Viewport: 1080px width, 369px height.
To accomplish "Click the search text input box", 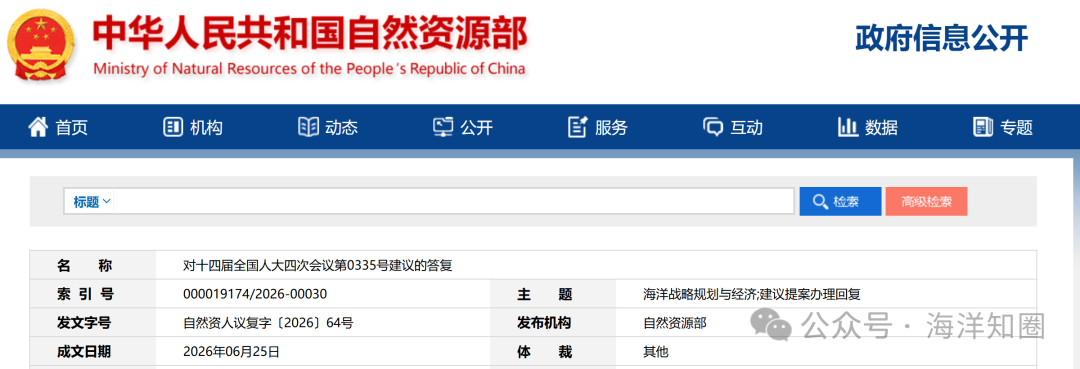I will click(x=454, y=202).
